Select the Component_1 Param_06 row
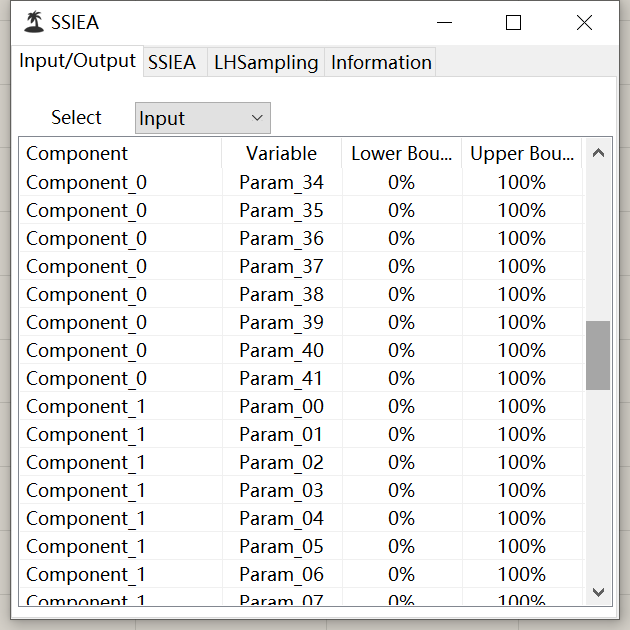The width and height of the screenshot is (630, 630). (301, 575)
